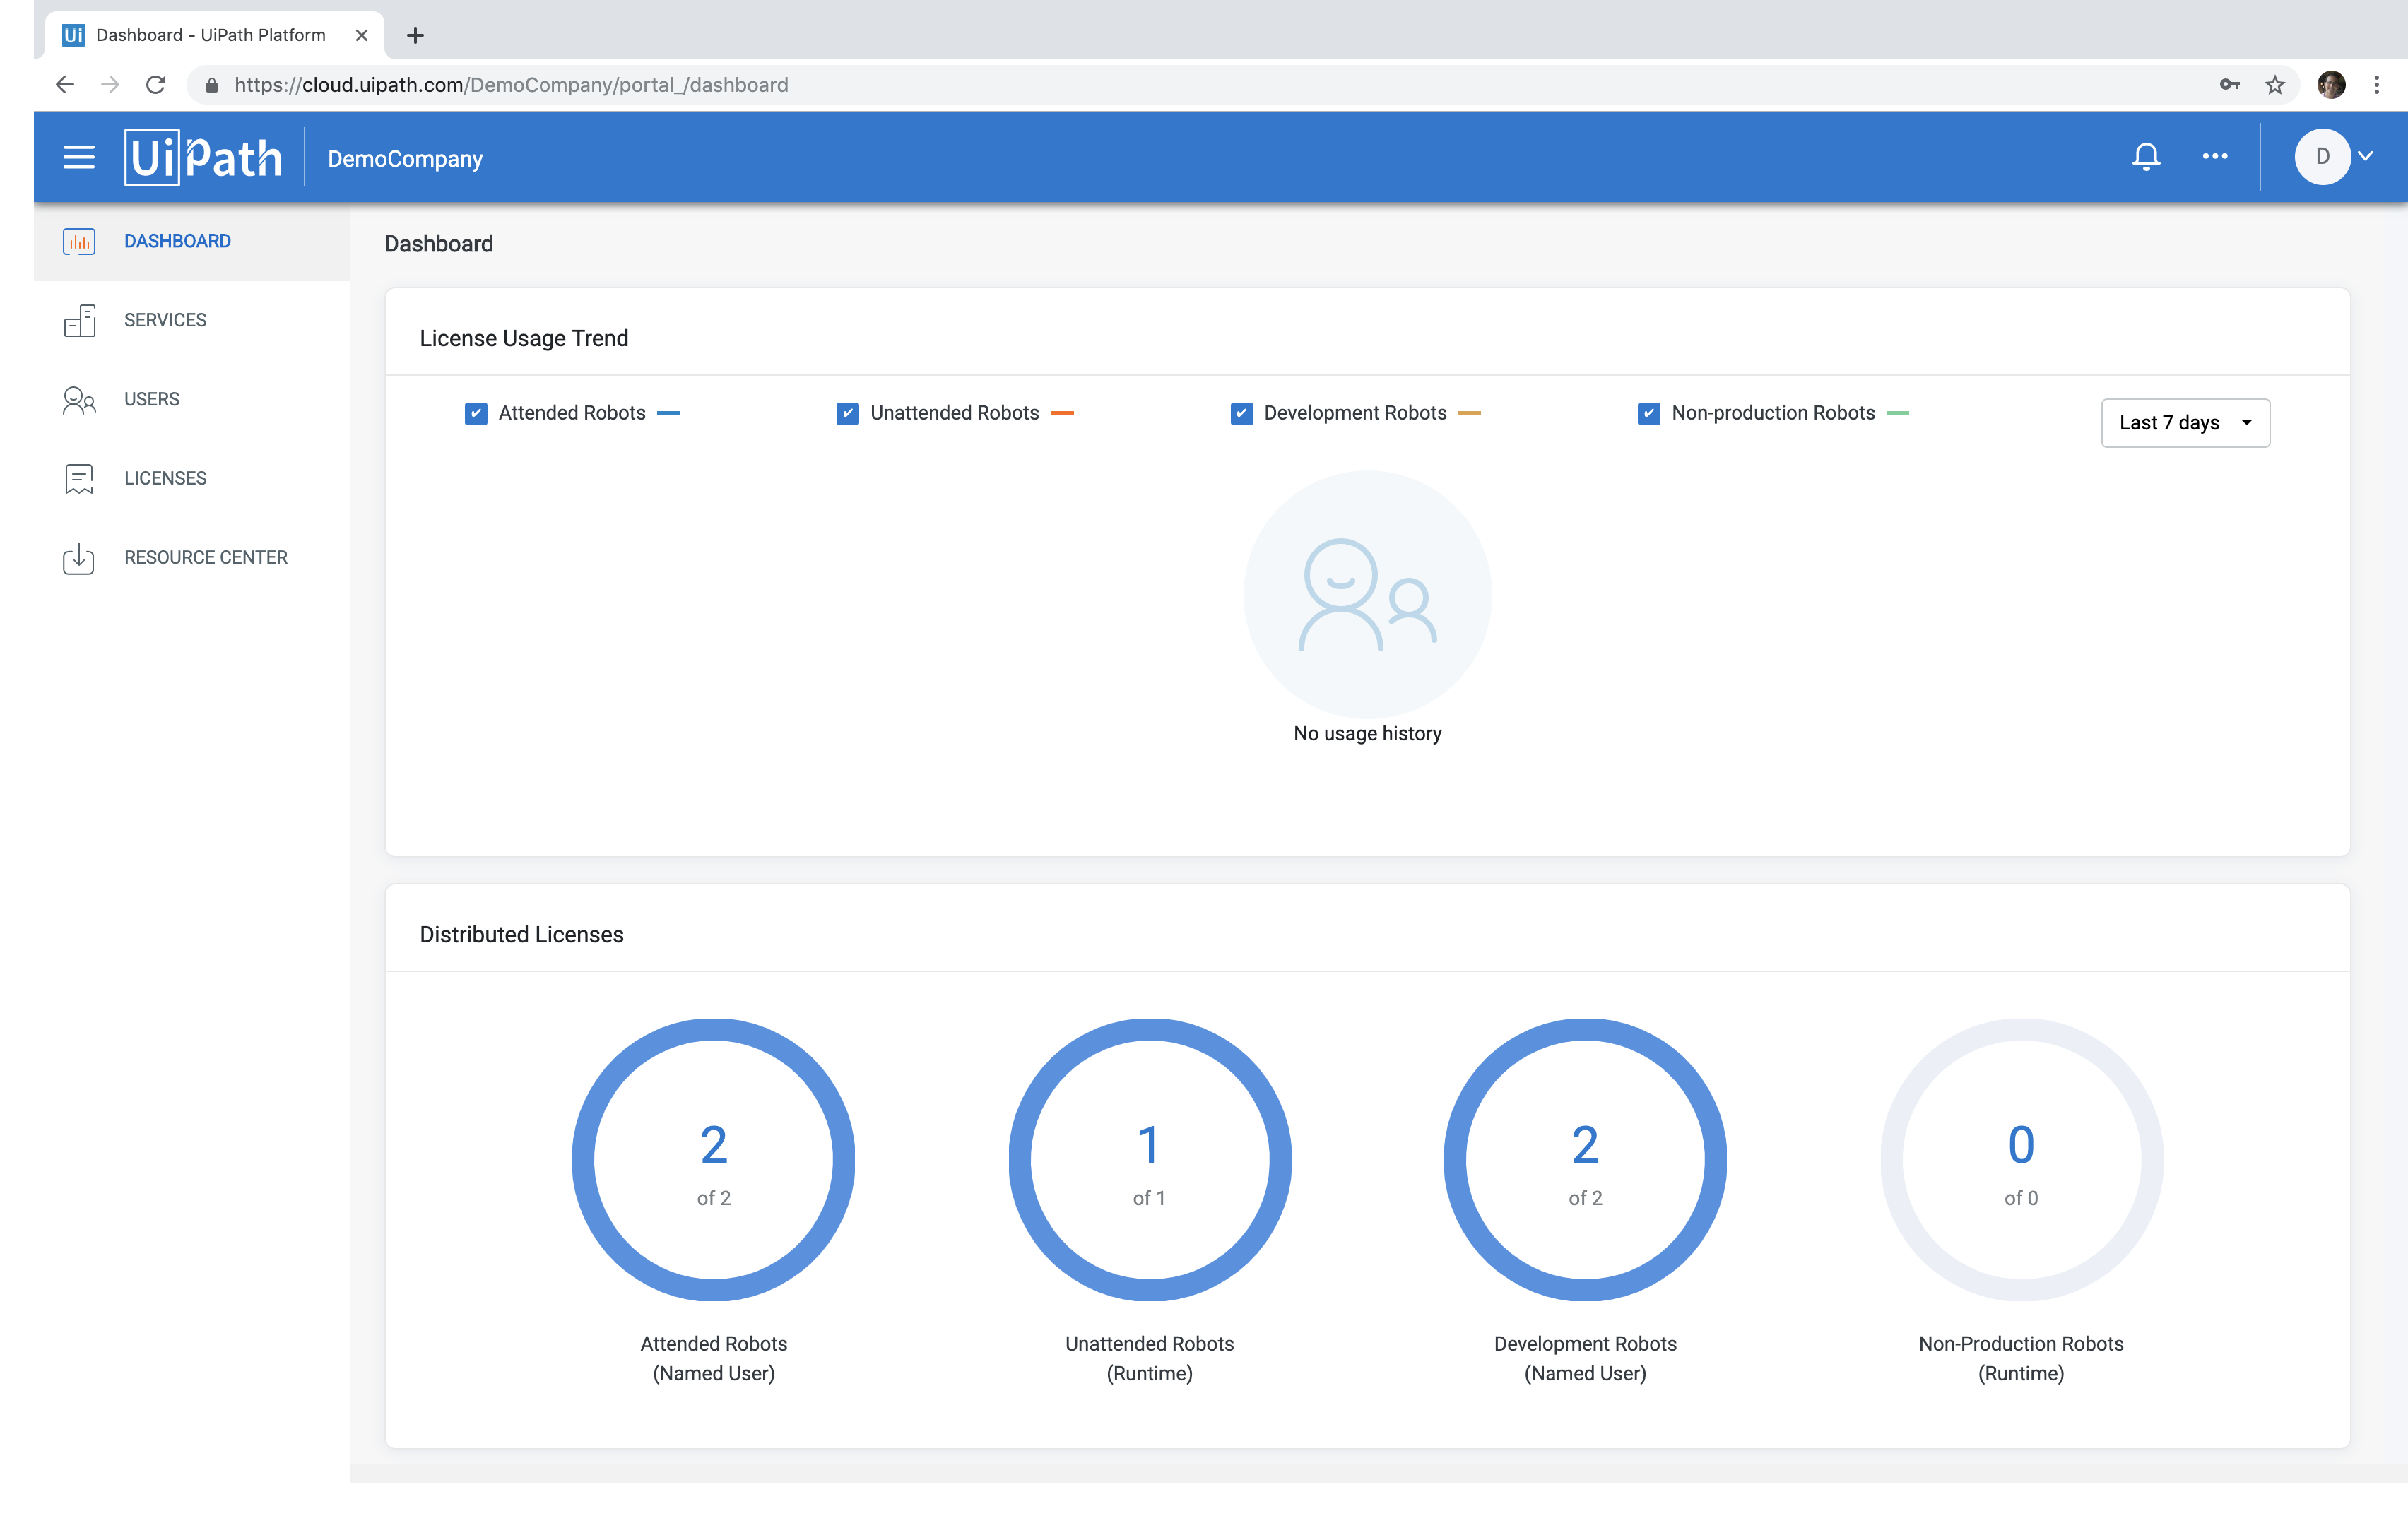
Task: Click the Resource Center download icon
Action: [x=79, y=558]
